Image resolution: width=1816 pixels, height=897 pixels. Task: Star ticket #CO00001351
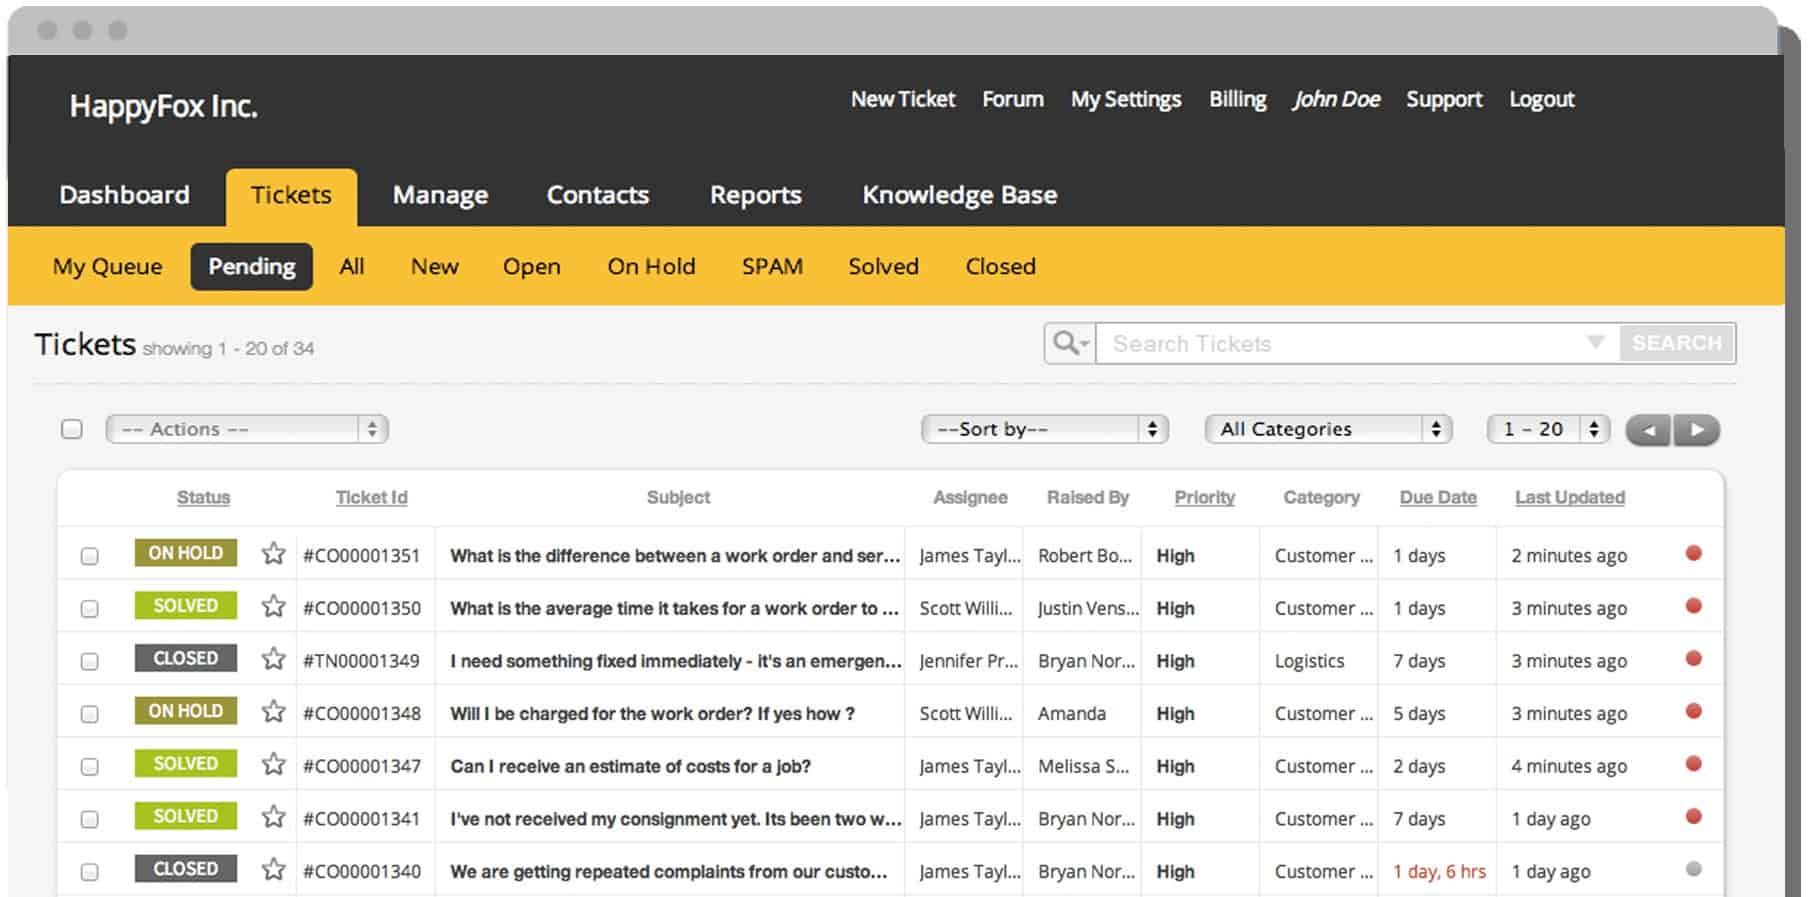pos(273,554)
